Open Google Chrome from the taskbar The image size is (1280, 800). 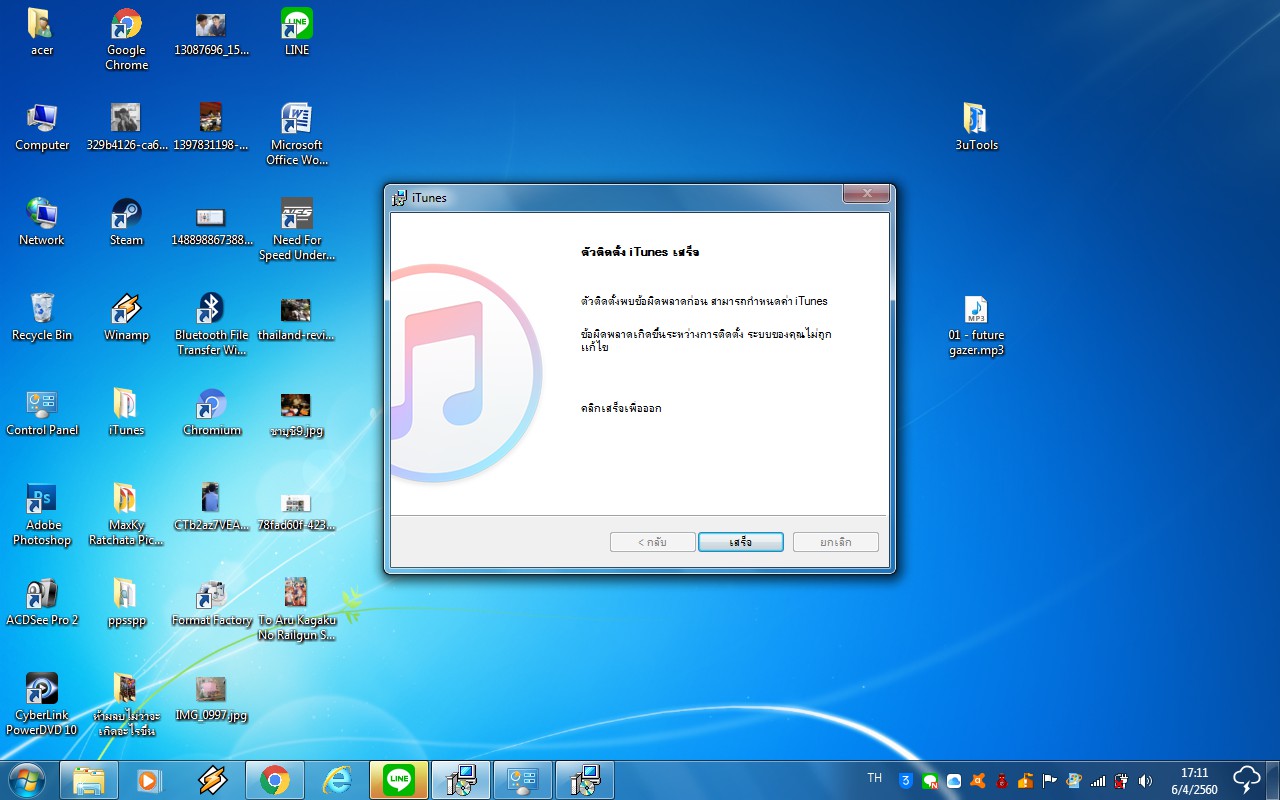275,780
